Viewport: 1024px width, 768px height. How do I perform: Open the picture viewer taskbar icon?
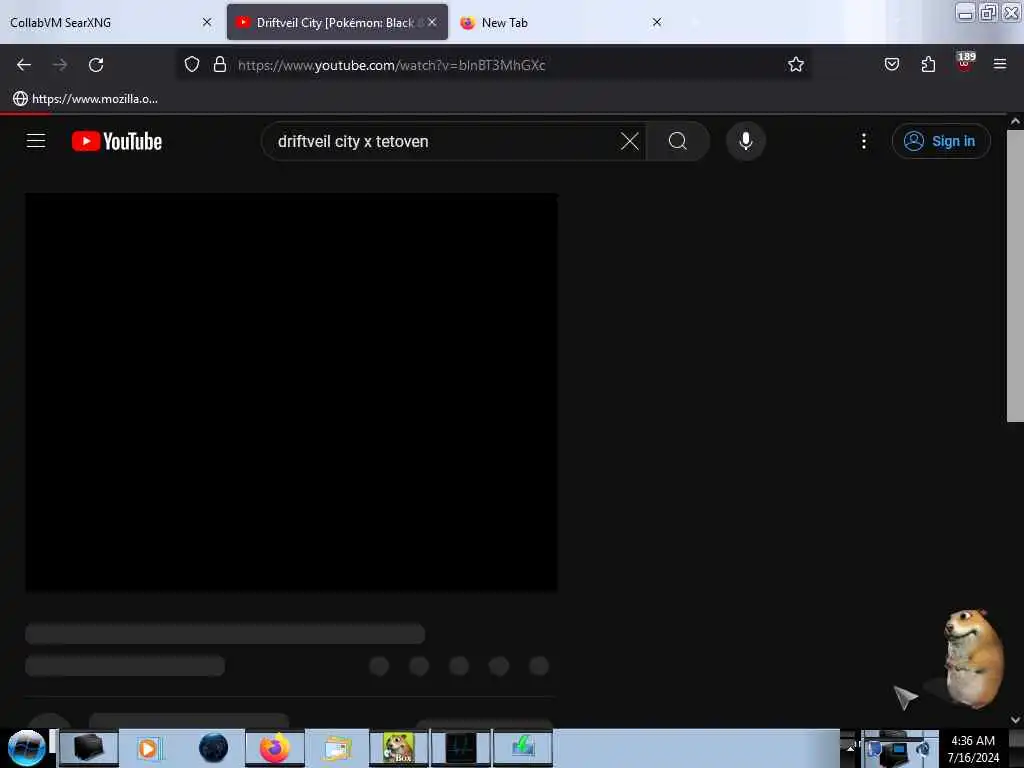337,748
